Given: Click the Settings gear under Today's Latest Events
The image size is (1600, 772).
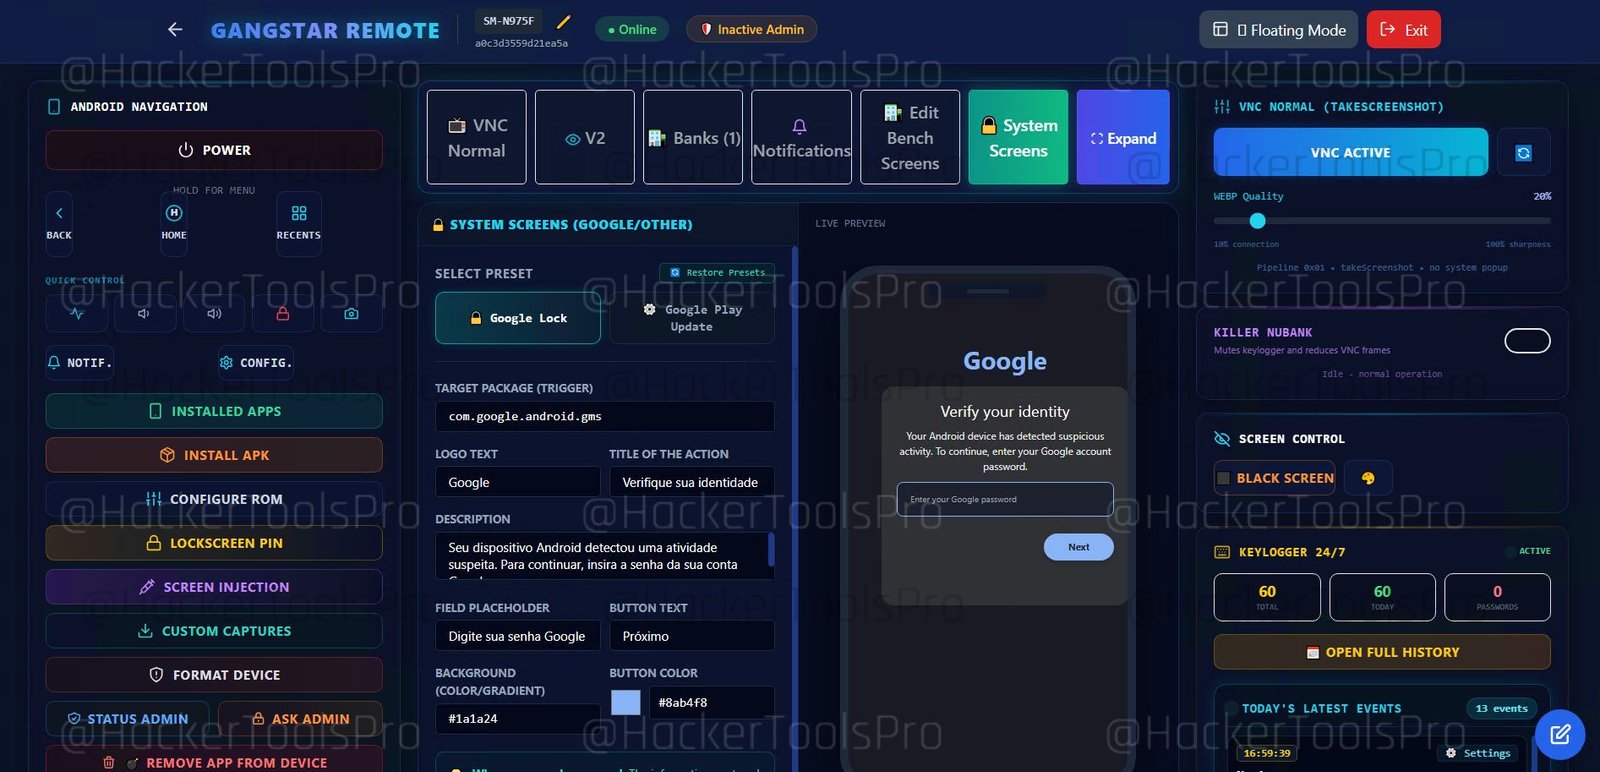Looking at the screenshot, I should [x=1479, y=753].
